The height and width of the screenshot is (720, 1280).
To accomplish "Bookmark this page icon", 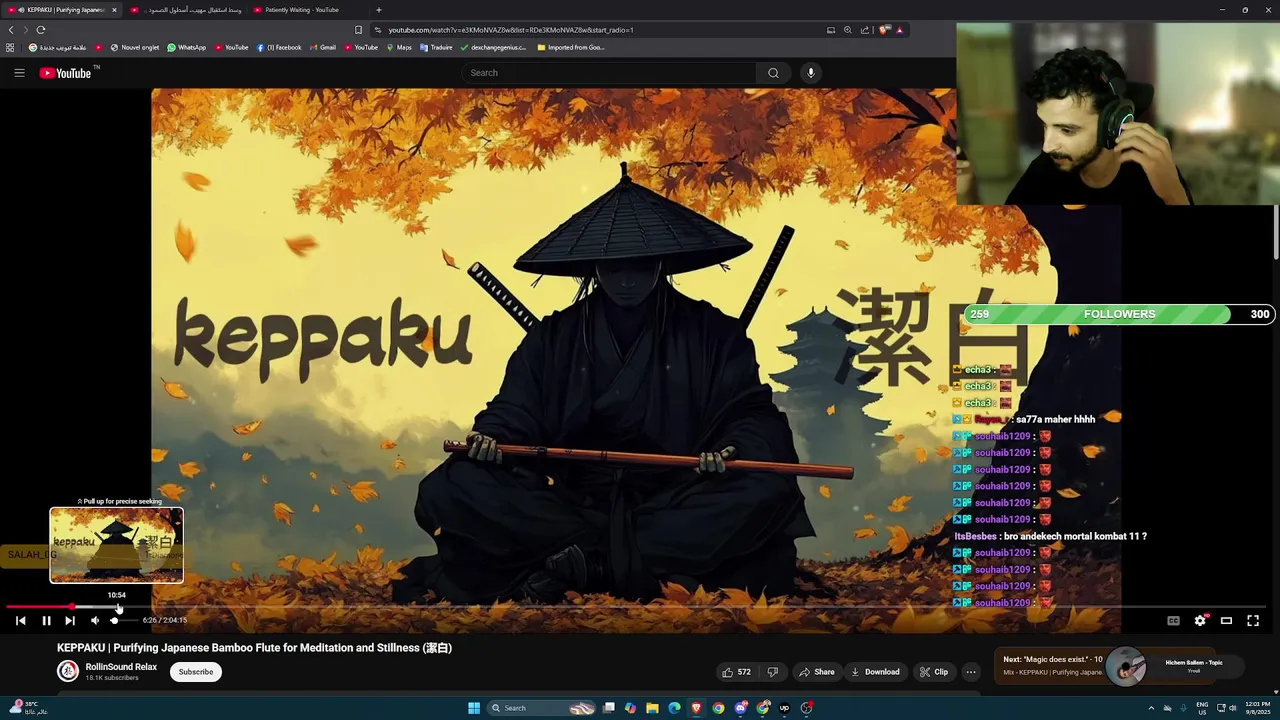I will point(358,30).
